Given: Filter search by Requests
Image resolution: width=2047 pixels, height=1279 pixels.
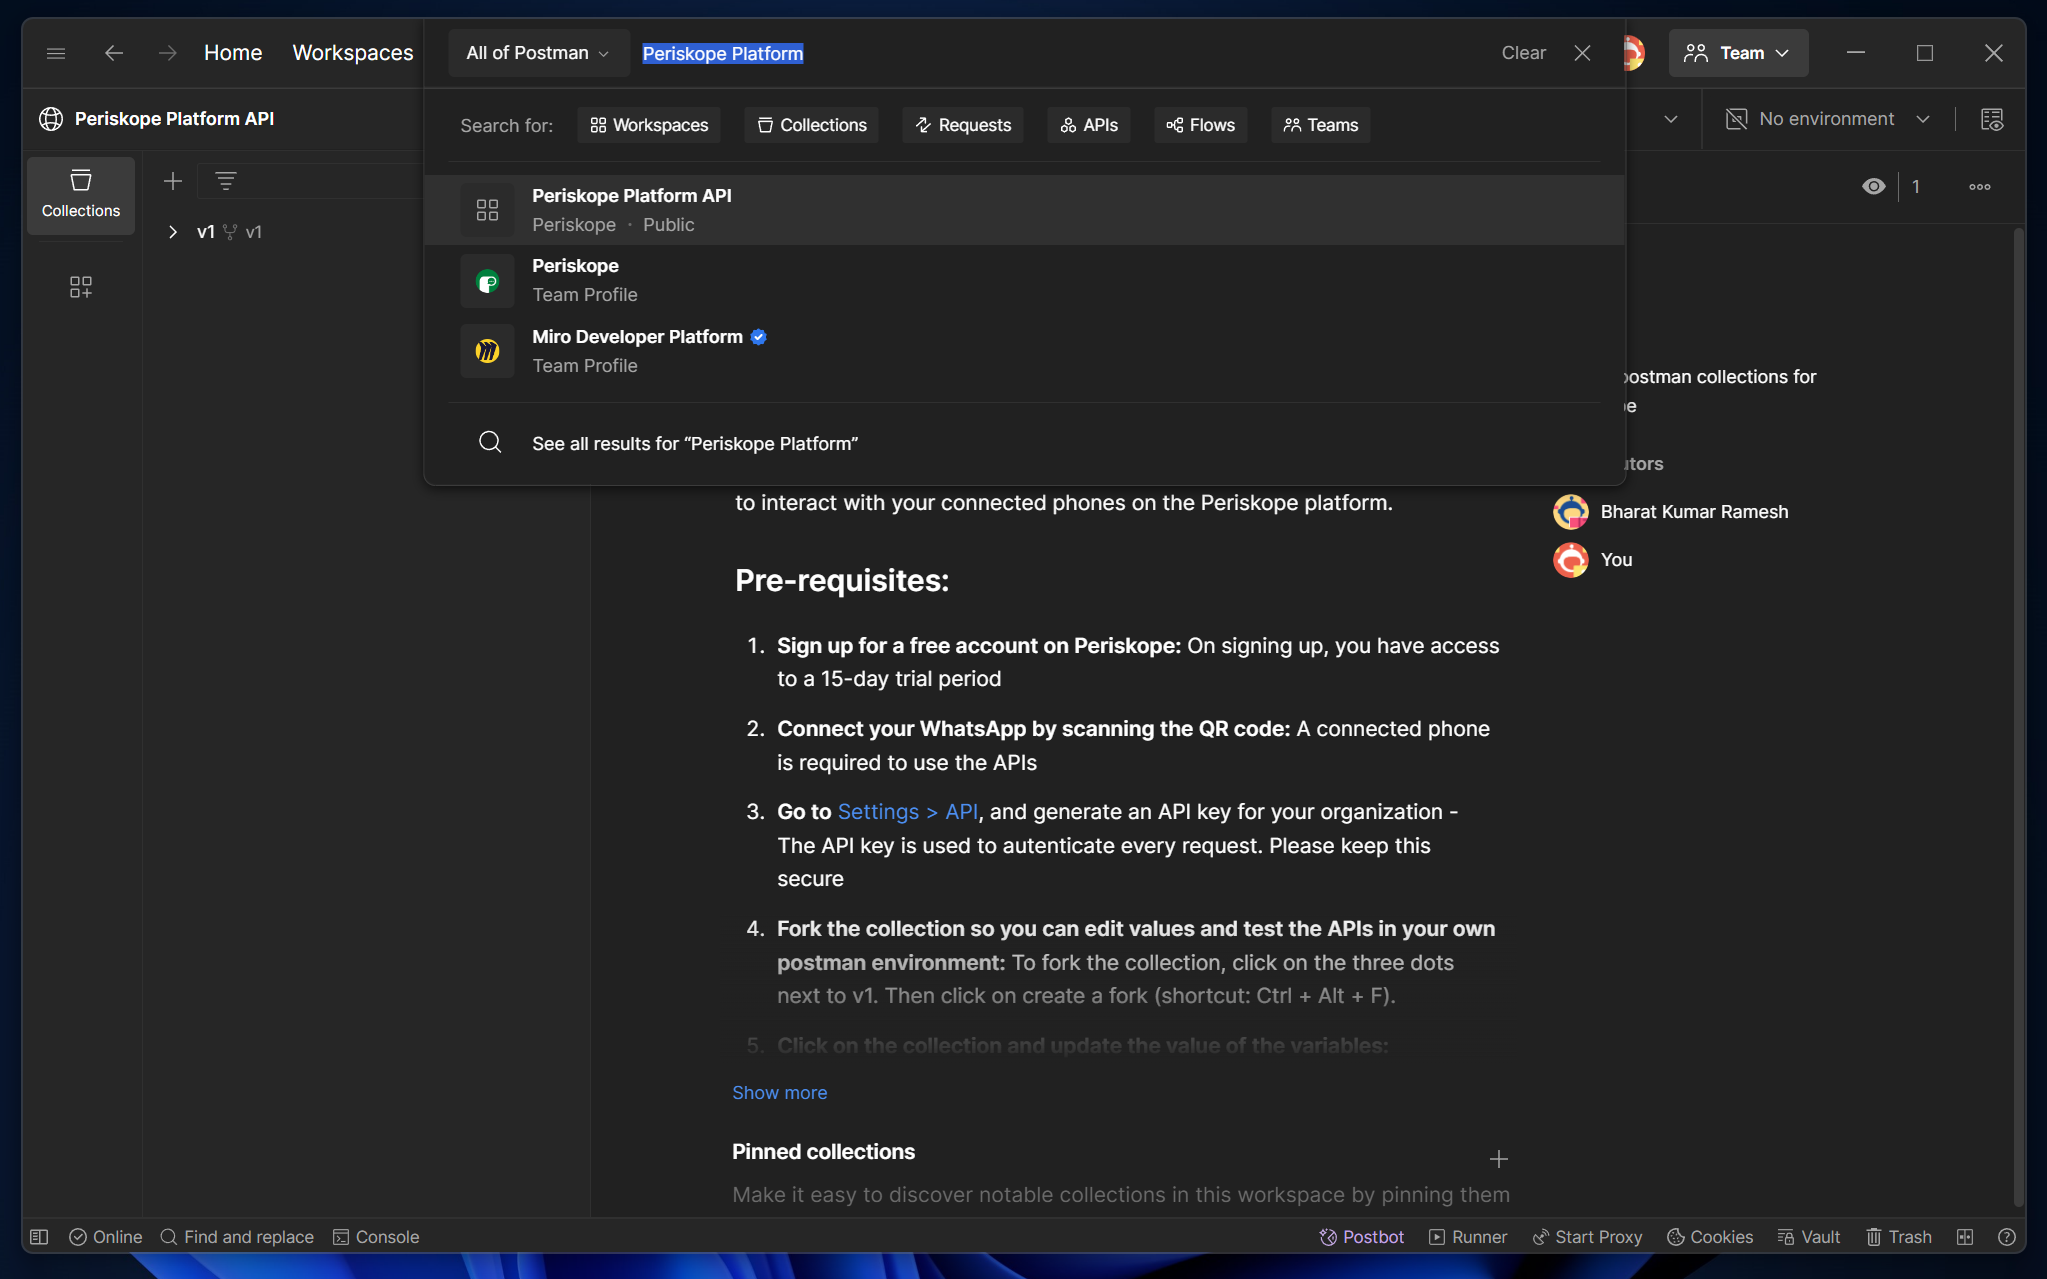Looking at the screenshot, I should (x=963, y=125).
